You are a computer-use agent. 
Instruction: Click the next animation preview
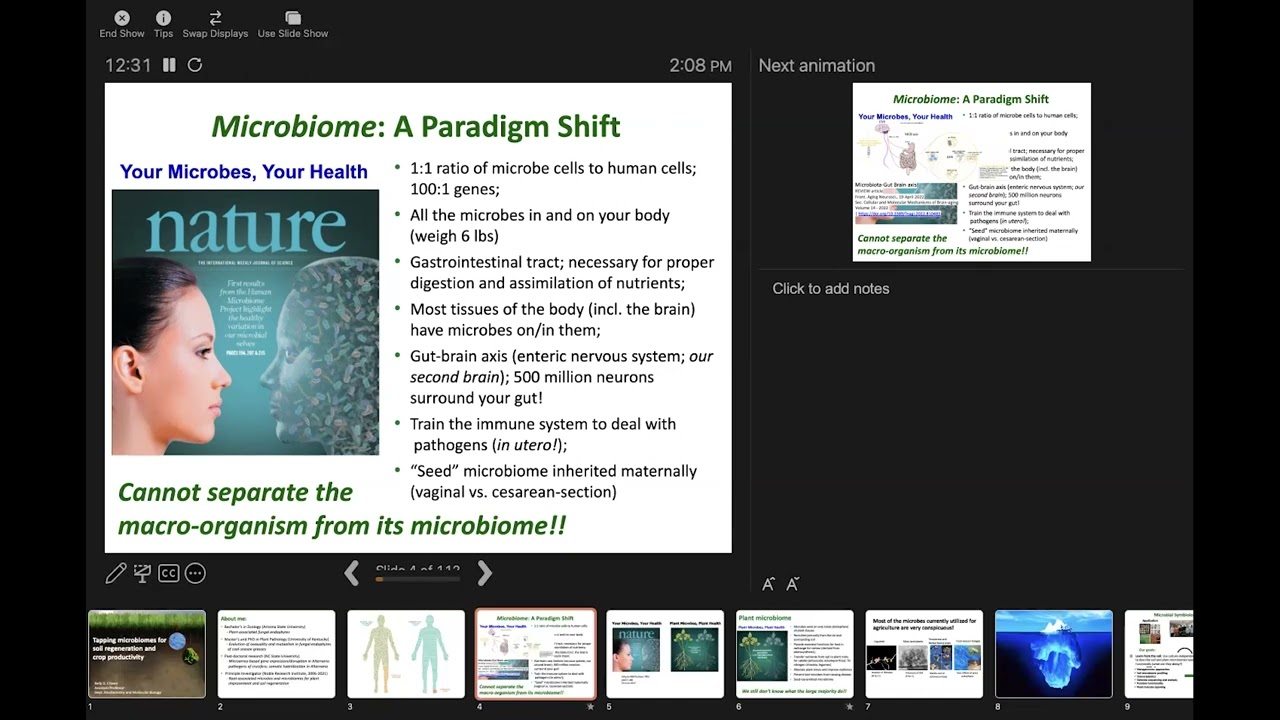pyautogui.click(x=971, y=172)
